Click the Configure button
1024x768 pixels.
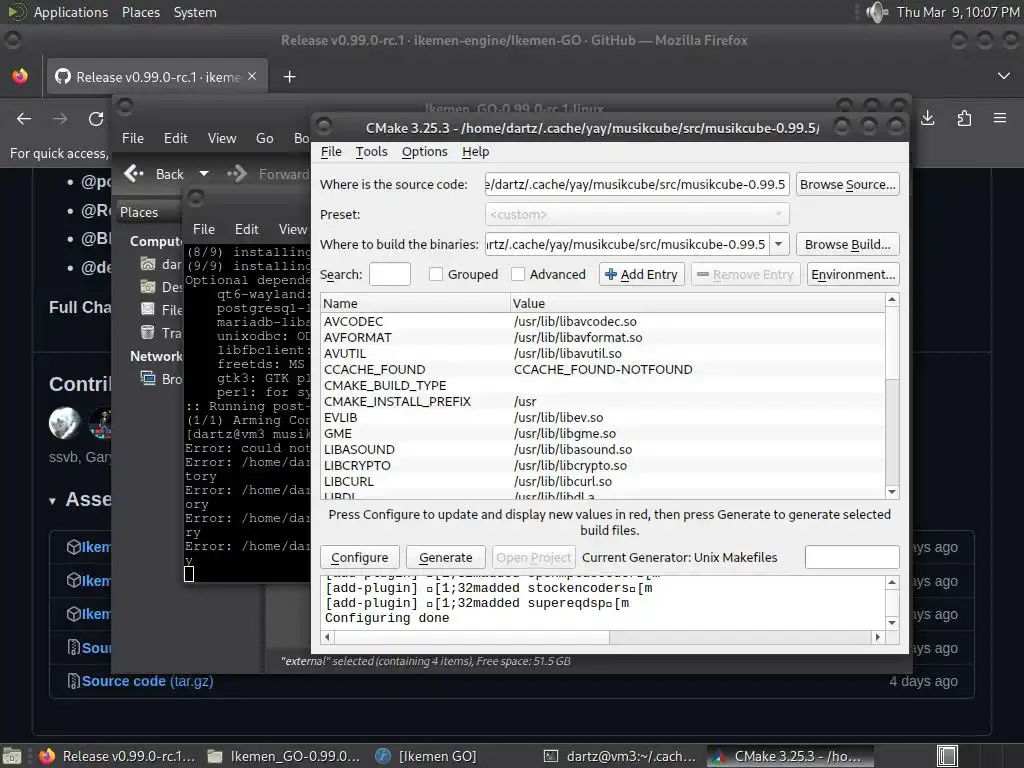[359, 557]
